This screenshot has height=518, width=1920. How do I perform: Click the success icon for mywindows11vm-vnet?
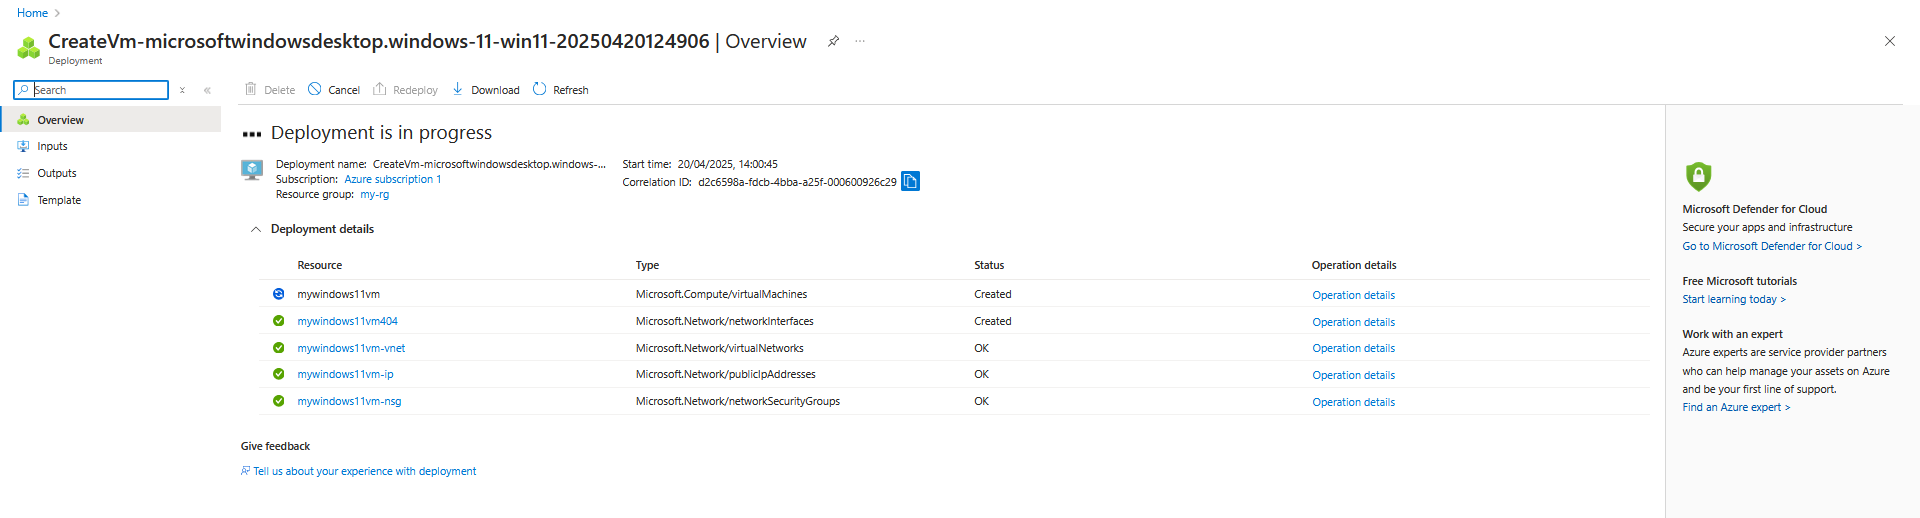(278, 348)
